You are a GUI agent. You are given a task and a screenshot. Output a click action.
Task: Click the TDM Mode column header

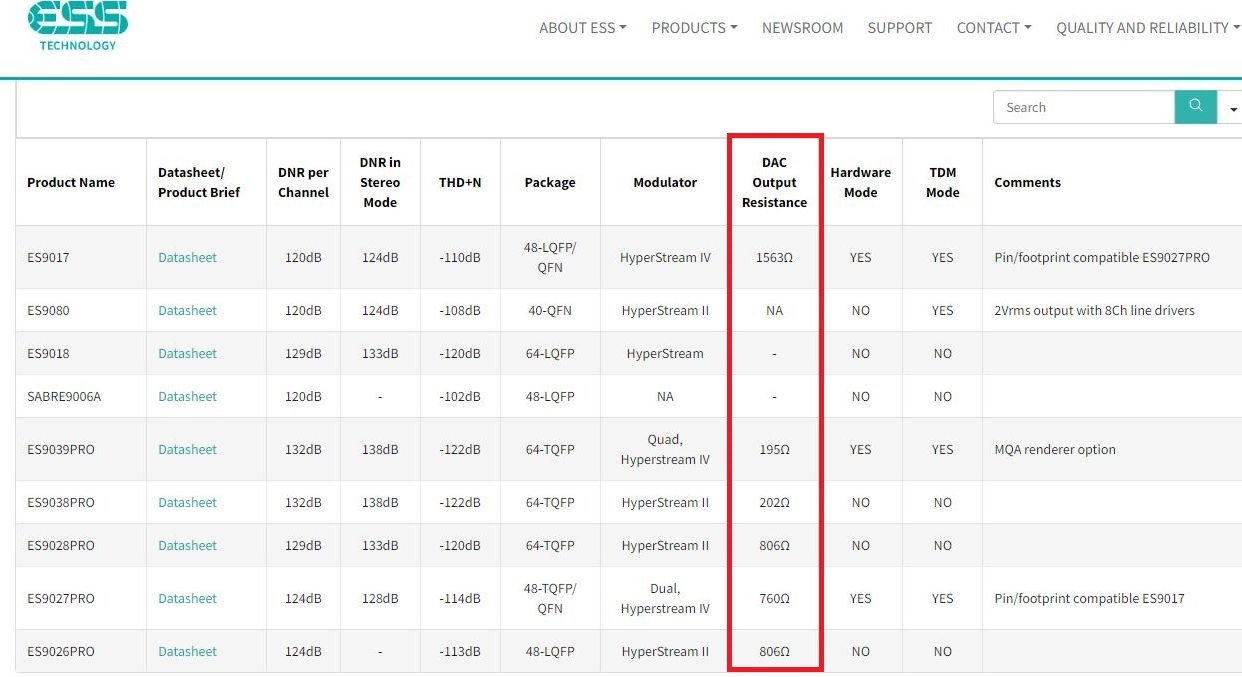(x=942, y=182)
